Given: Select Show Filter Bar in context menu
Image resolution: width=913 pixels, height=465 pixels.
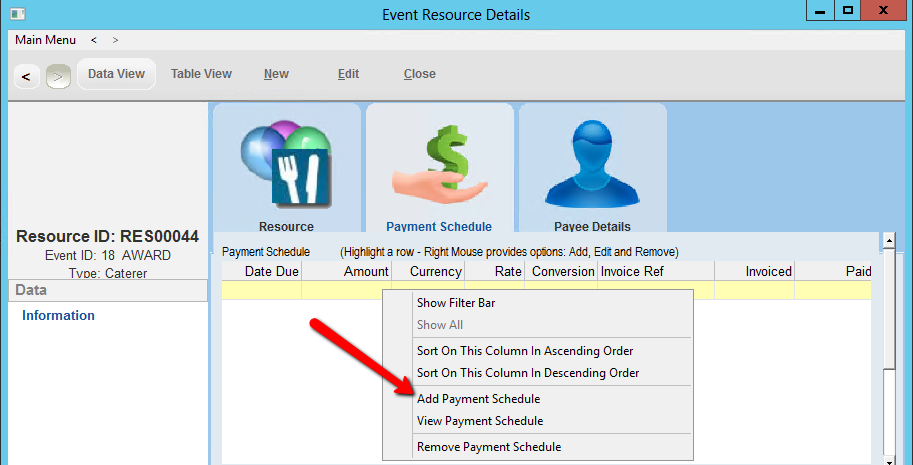Looking at the screenshot, I should click(x=456, y=303).
